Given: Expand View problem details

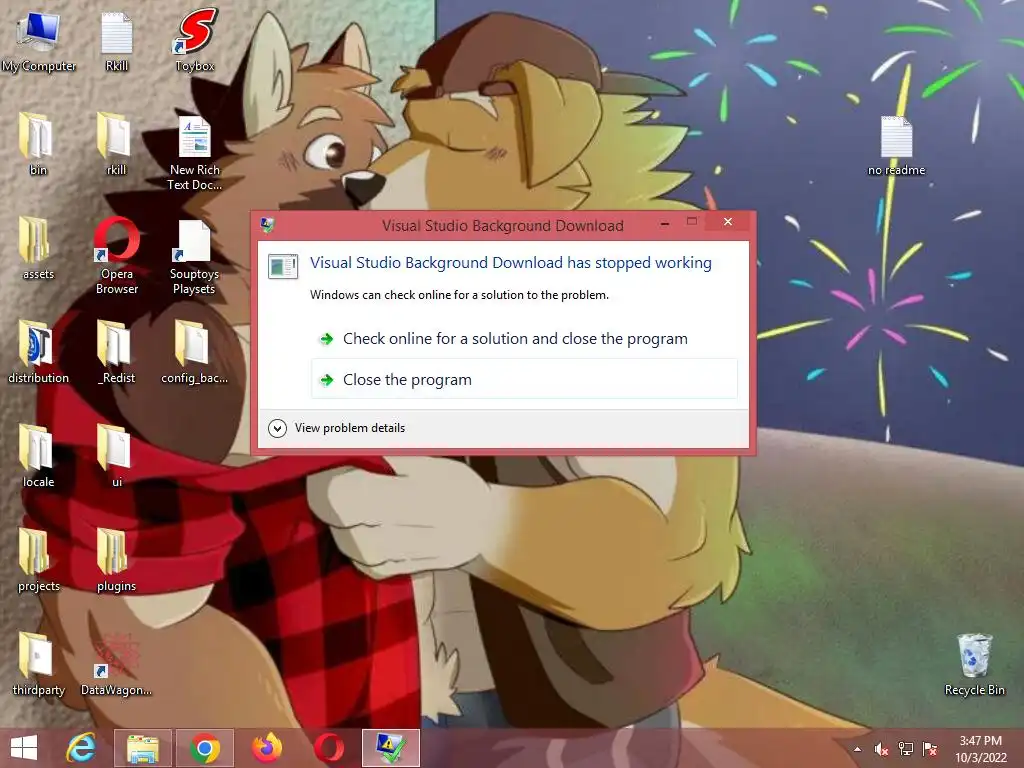Looking at the screenshot, I should pos(278,428).
